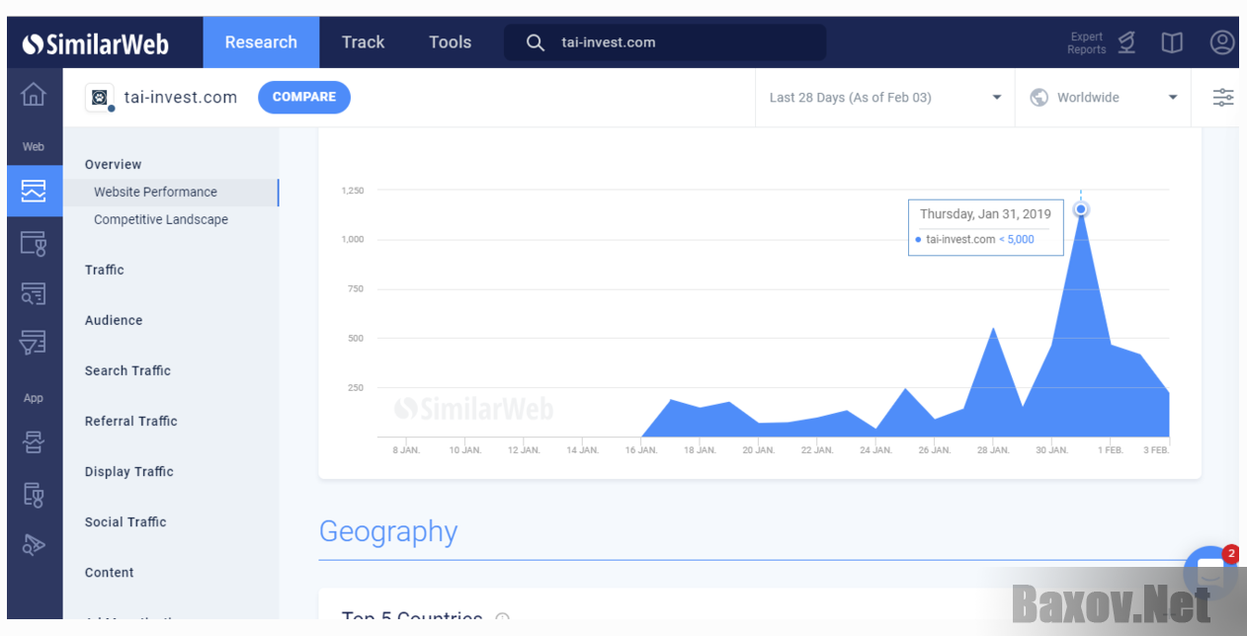Image resolution: width=1247 pixels, height=636 pixels.
Task: Select Overview in the side menu
Action: click(x=113, y=164)
